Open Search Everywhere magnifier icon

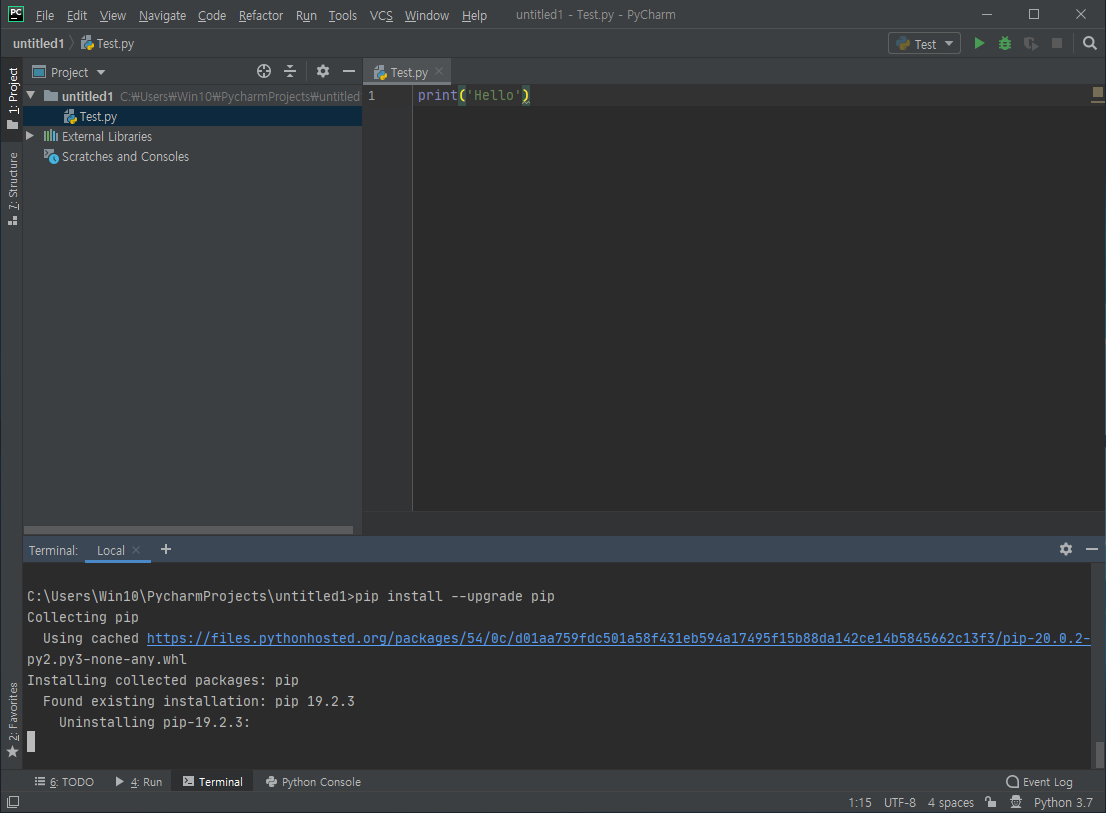(1090, 44)
